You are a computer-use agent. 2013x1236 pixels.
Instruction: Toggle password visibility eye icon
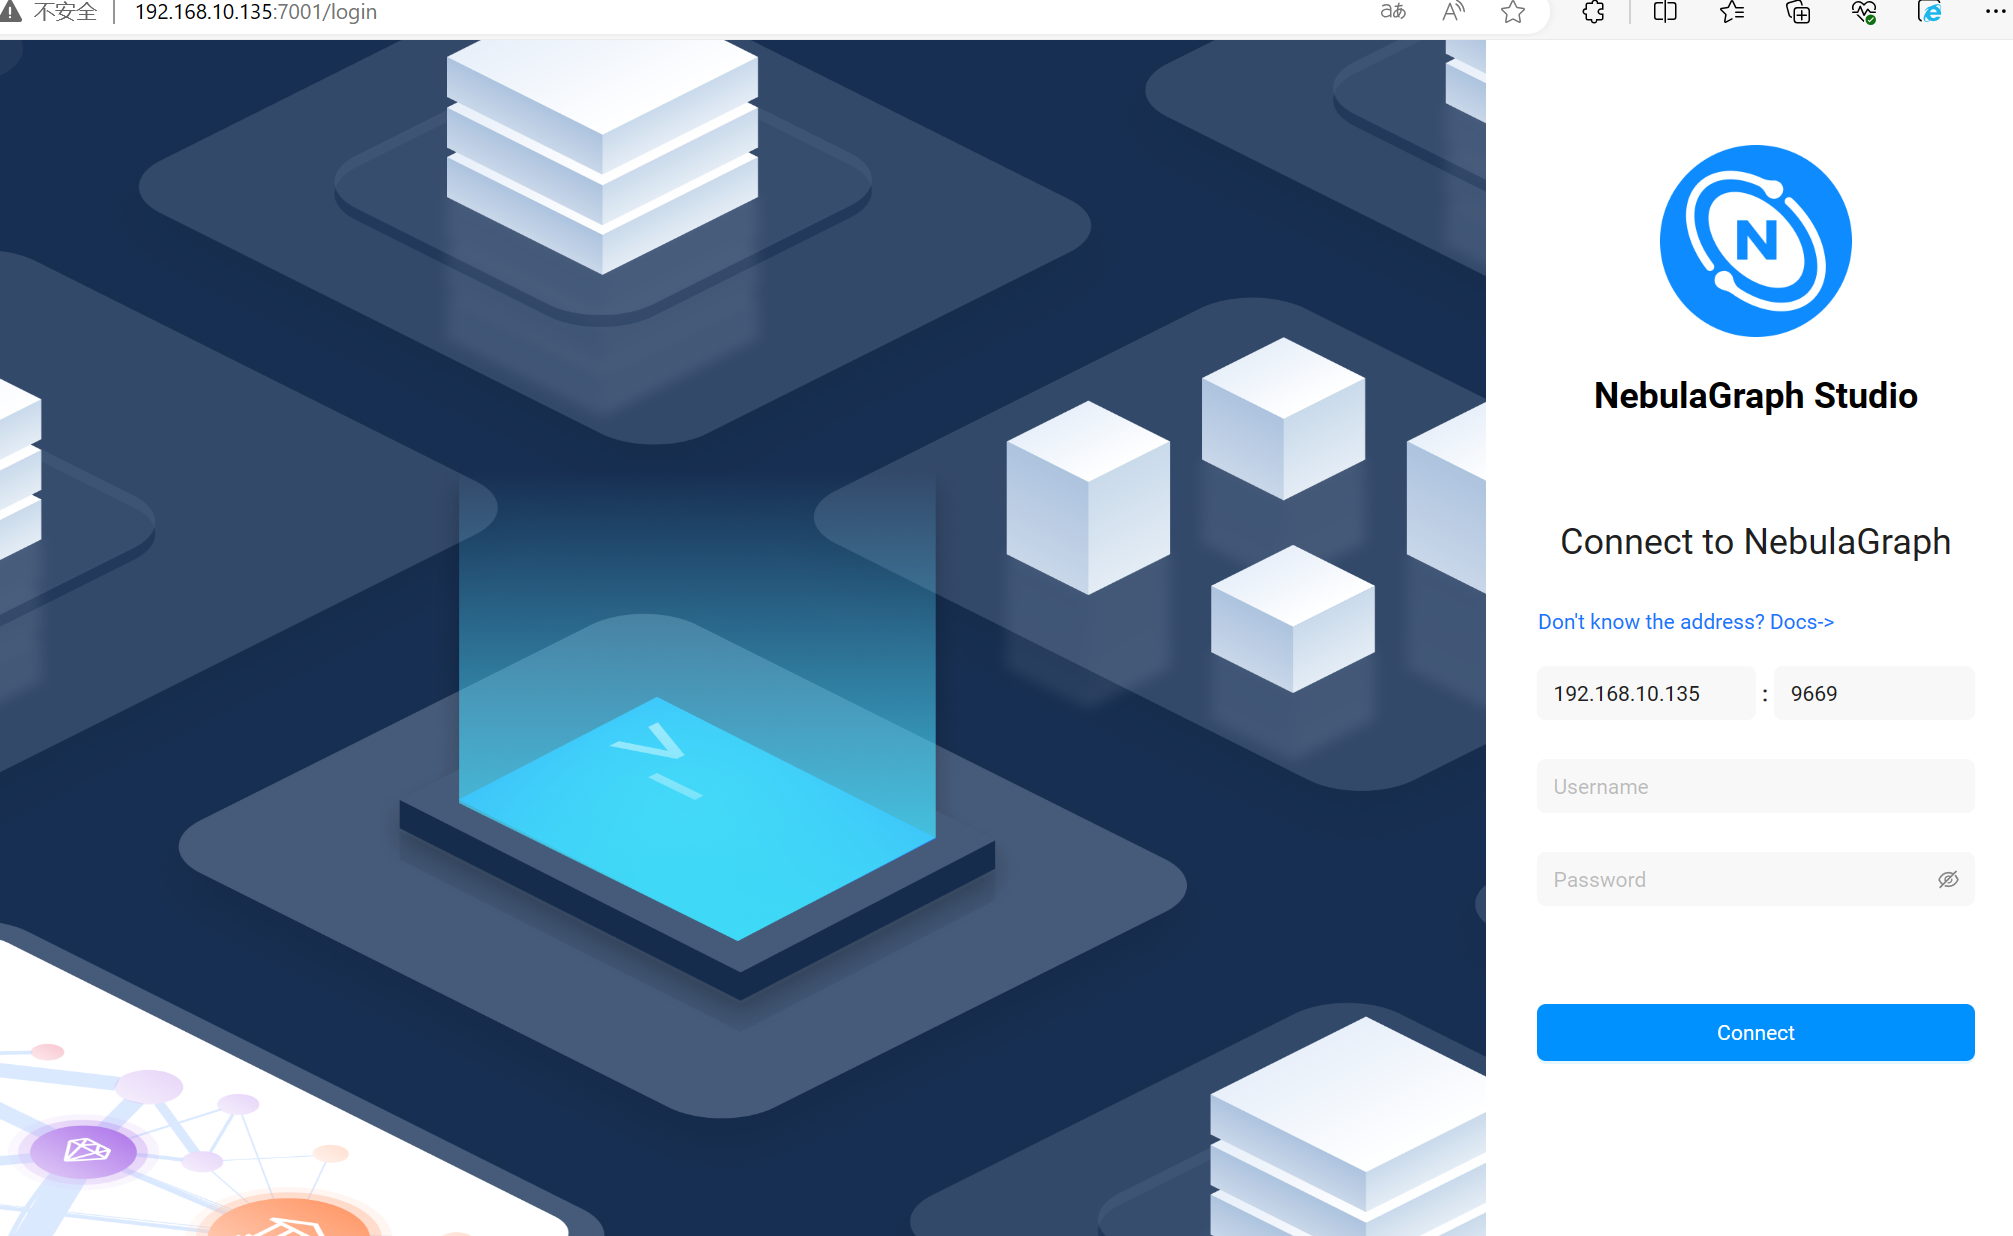[x=1948, y=880]
